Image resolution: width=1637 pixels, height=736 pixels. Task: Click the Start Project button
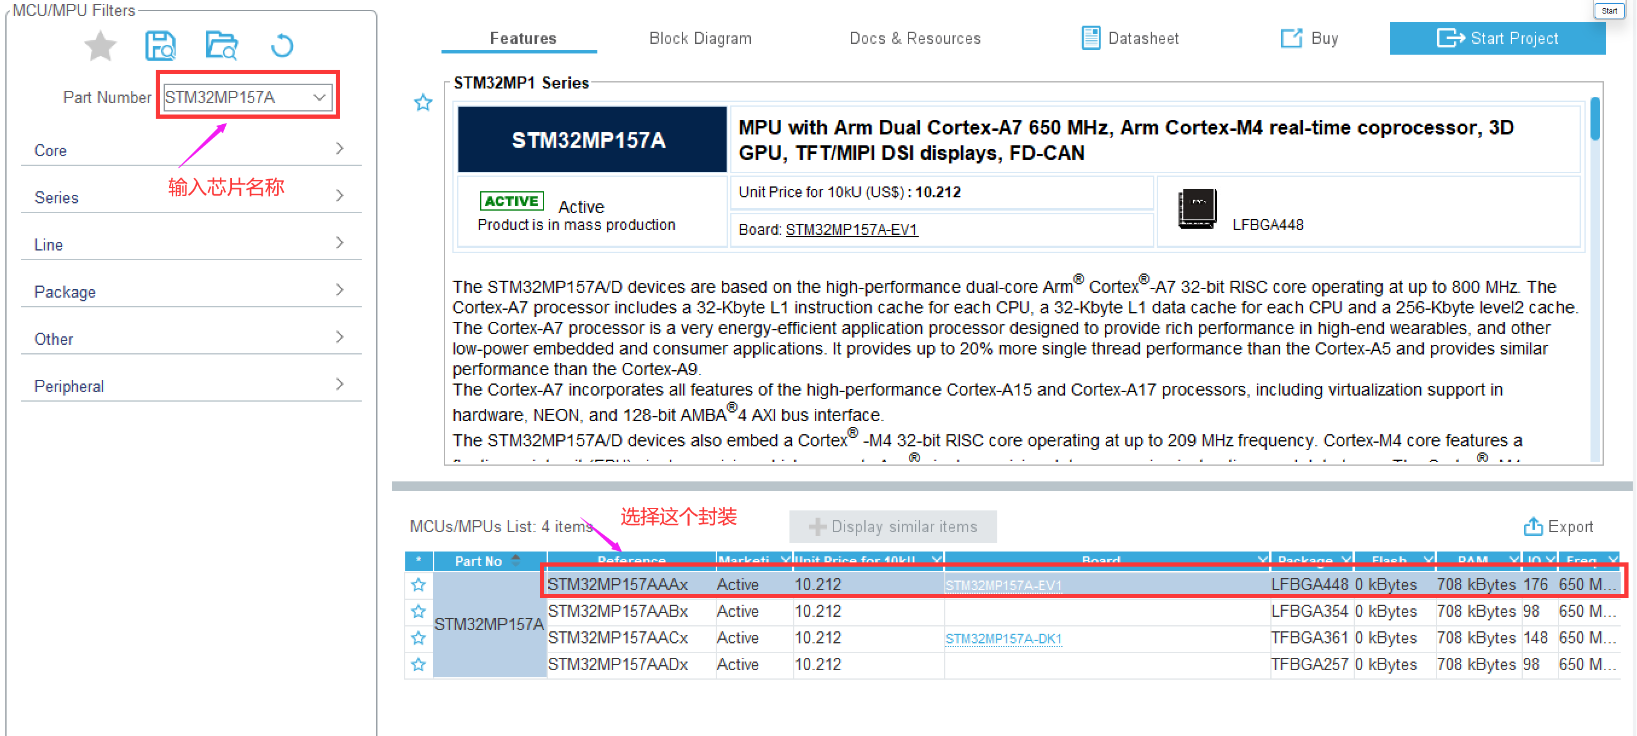[1497, 38]
